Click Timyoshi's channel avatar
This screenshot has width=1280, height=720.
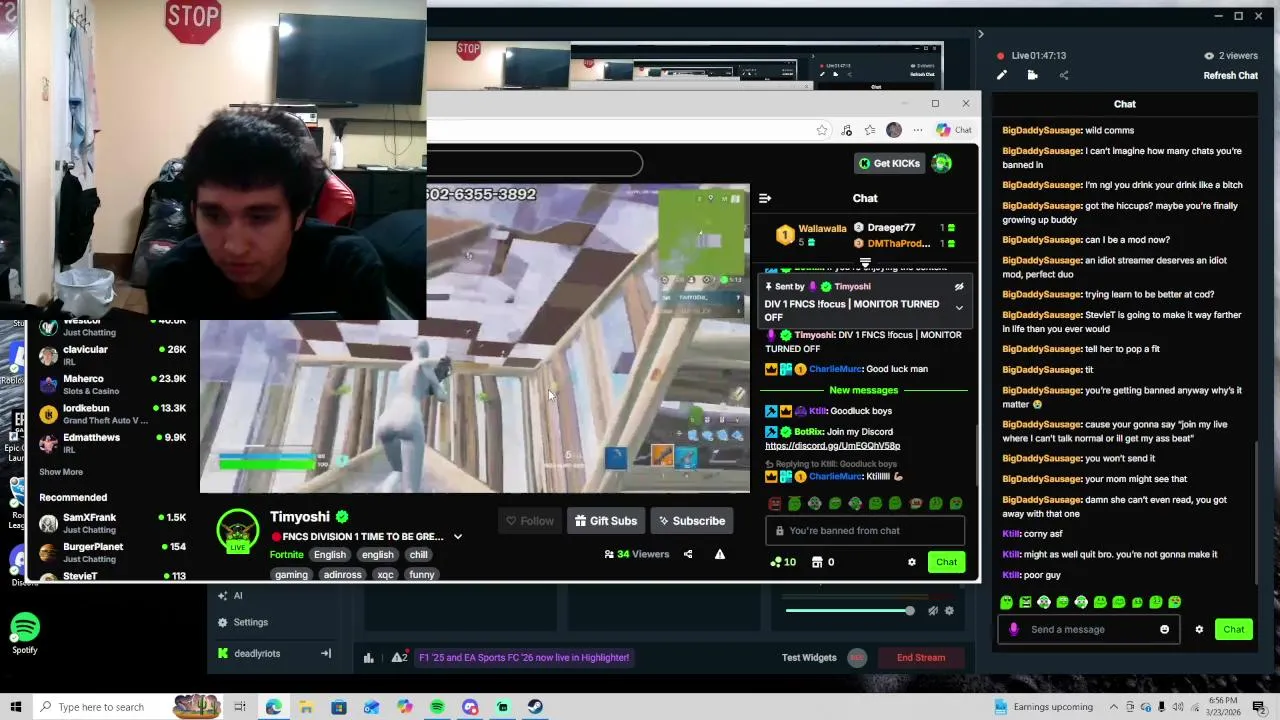point(238,532)
